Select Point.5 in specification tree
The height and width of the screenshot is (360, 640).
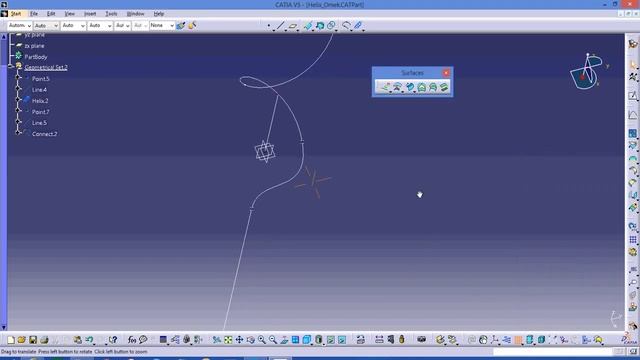coord(40,79)
